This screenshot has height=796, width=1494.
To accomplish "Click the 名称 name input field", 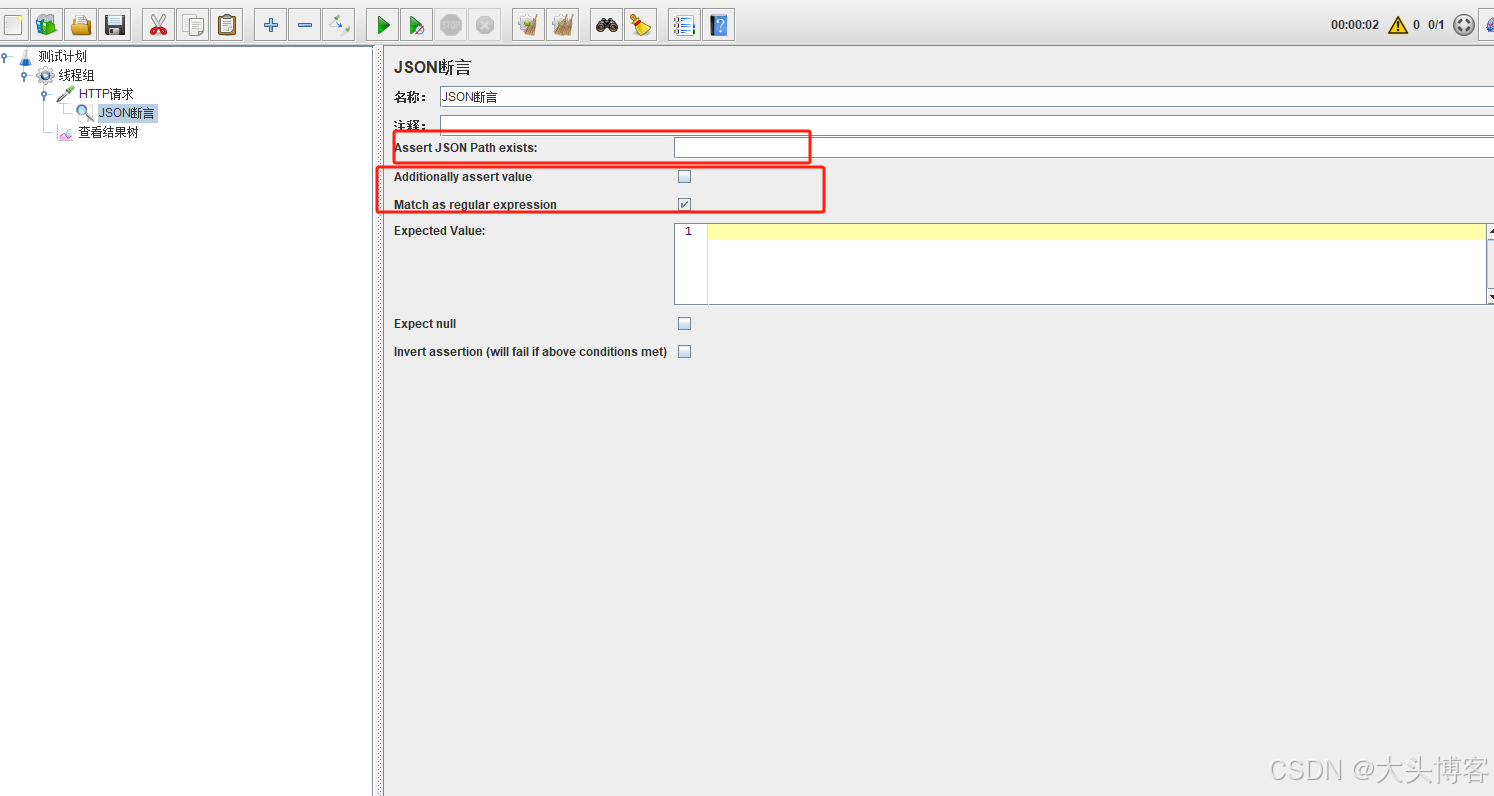I will 967,97.
